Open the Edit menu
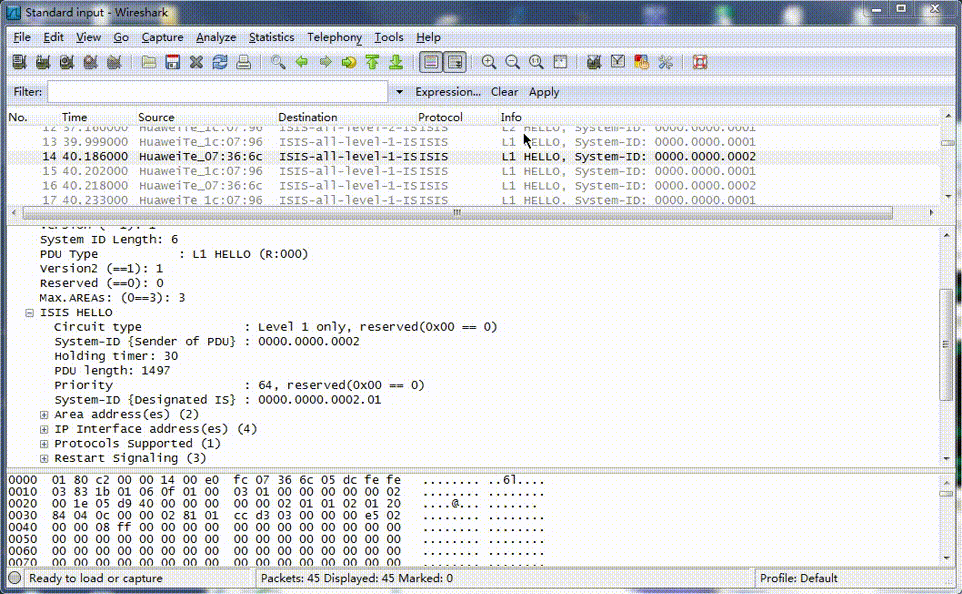This screenshot has height=594, width=962. (x=53, y=37)
